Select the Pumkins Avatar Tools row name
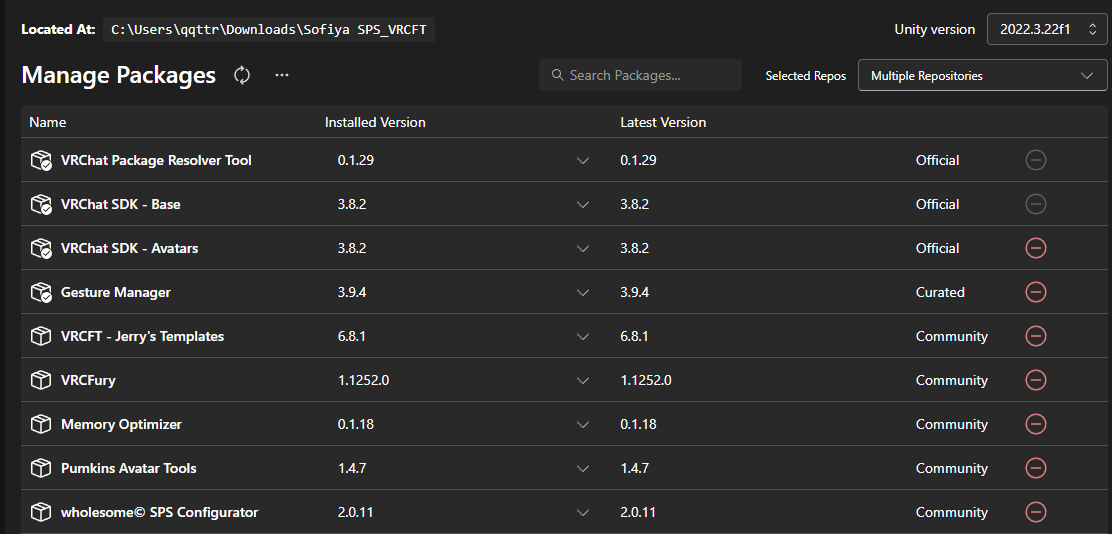The image size is (1112, 534). [129, 468]
